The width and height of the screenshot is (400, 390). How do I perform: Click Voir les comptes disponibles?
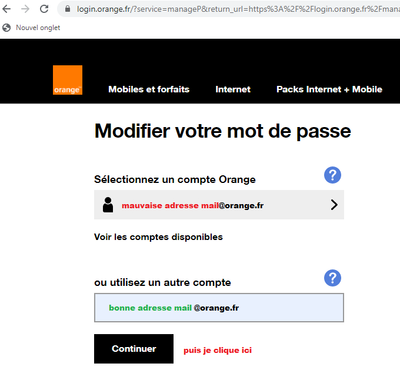158,237
